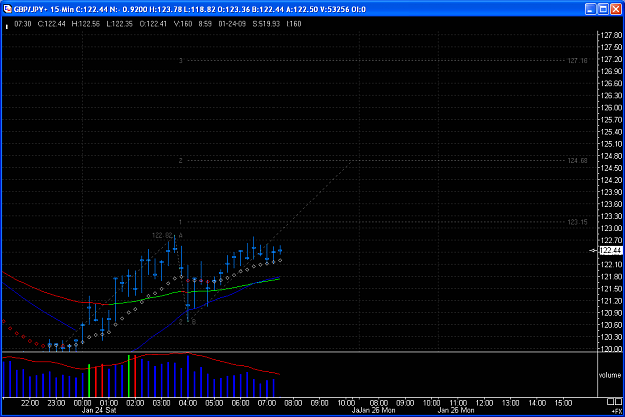Image resolution: width=625 pixels, height=417 pixels.
Task: Select the highlighted 122.44 price axis marker
Action: (x=611, y=250)
